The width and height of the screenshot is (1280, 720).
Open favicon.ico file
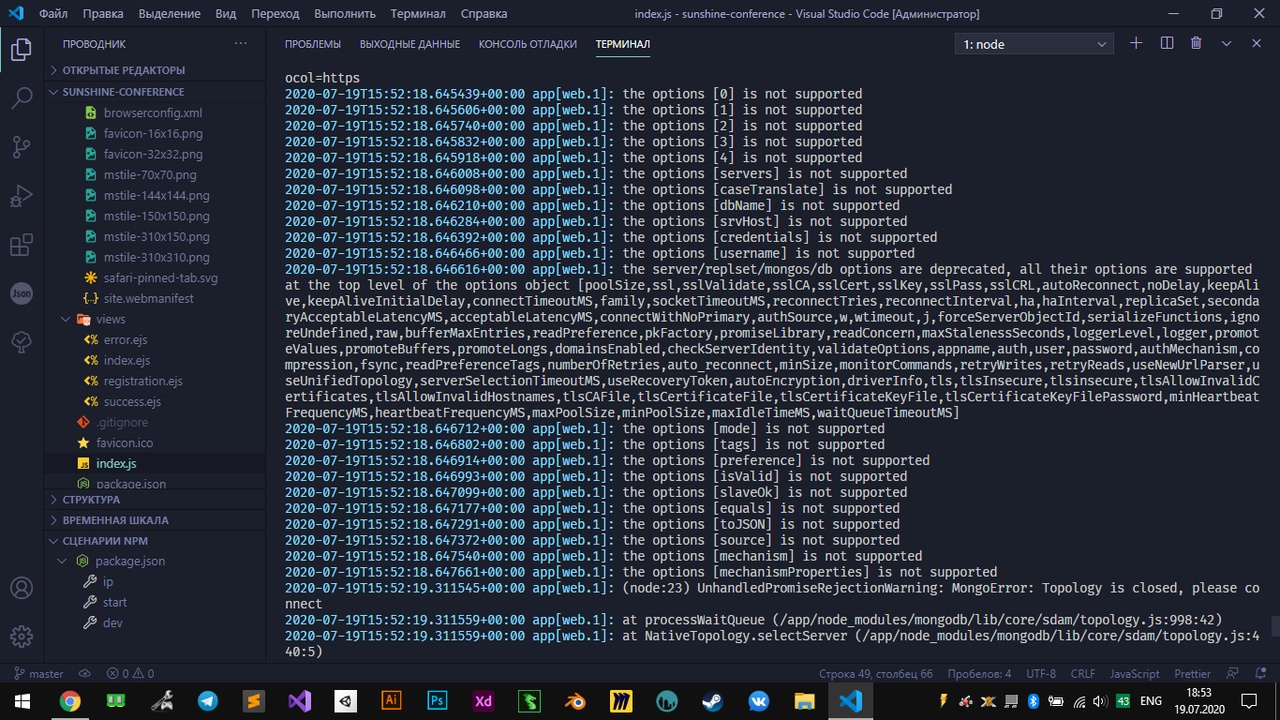124,443
